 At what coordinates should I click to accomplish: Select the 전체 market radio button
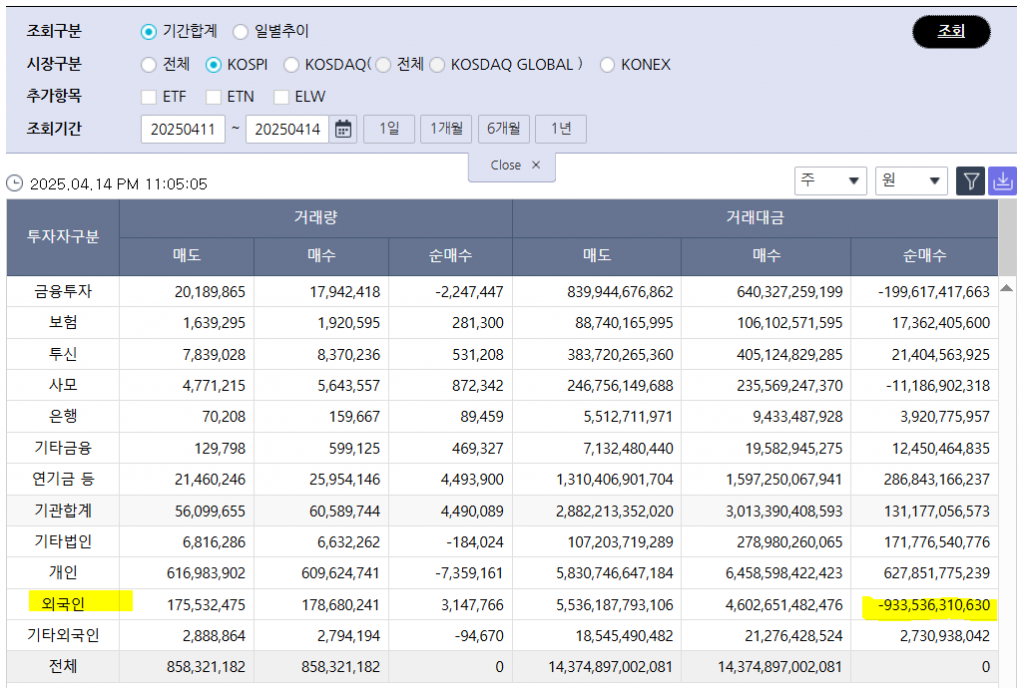pos(149,65)
